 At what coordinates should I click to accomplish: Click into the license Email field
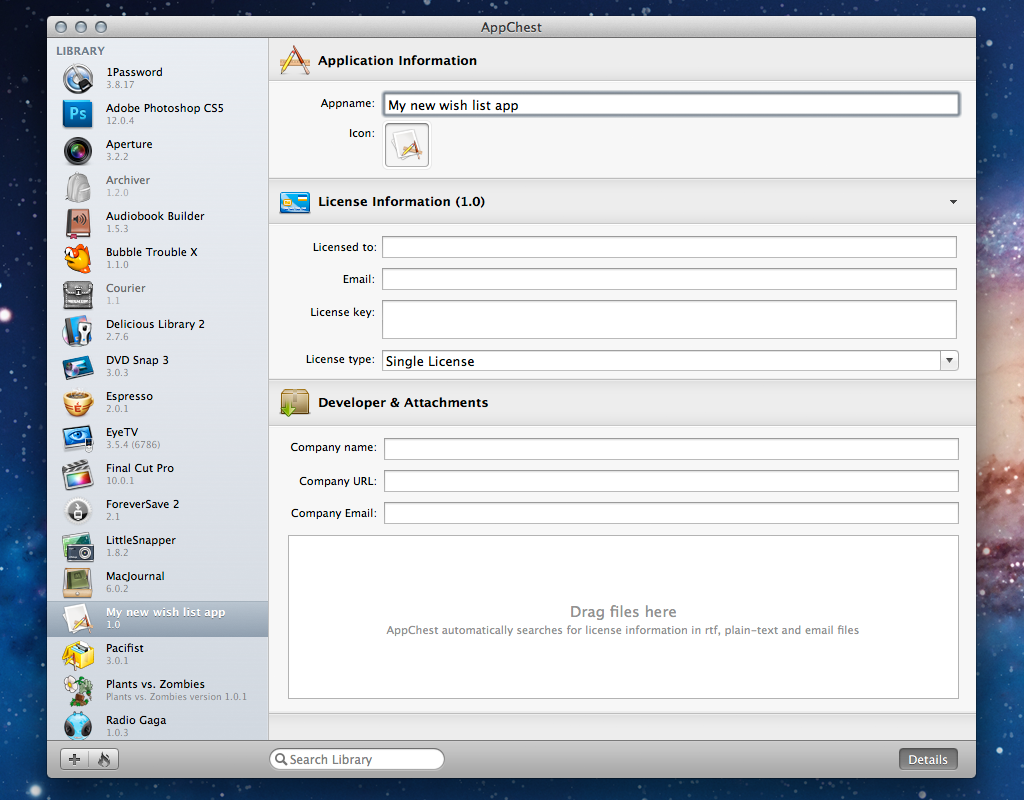669,279
